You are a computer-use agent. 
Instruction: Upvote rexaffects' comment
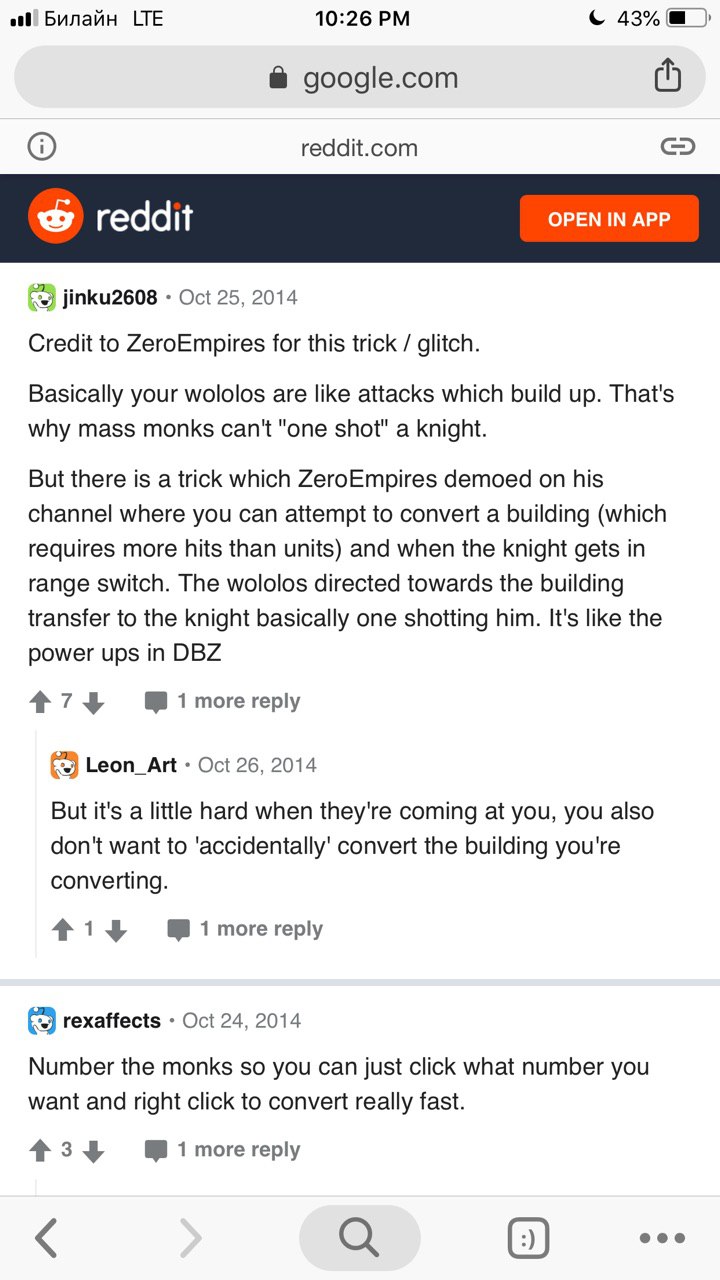[x=40, y=1150]
